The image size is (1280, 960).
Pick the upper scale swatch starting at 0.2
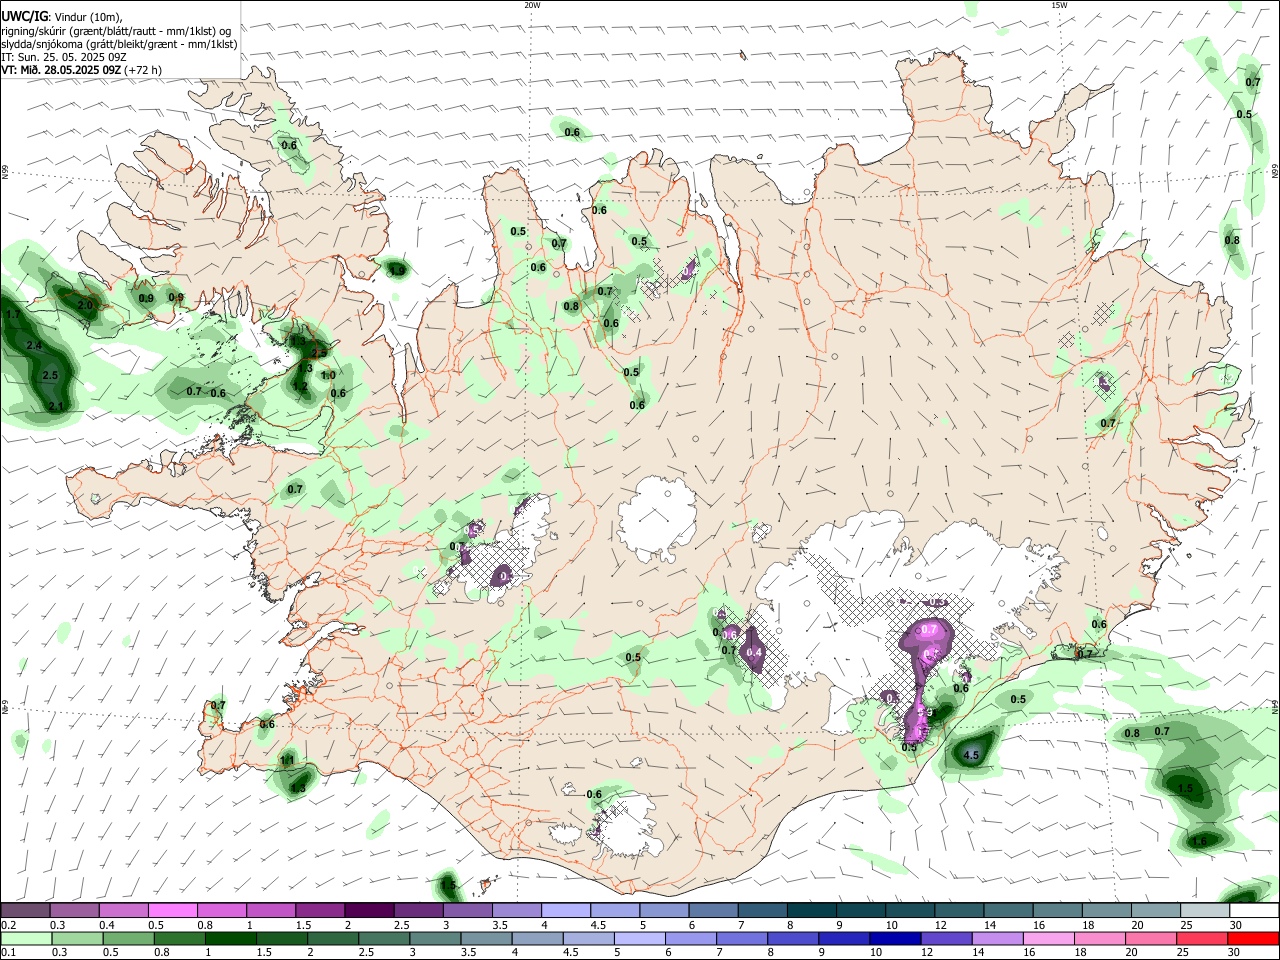click(25, 910)
